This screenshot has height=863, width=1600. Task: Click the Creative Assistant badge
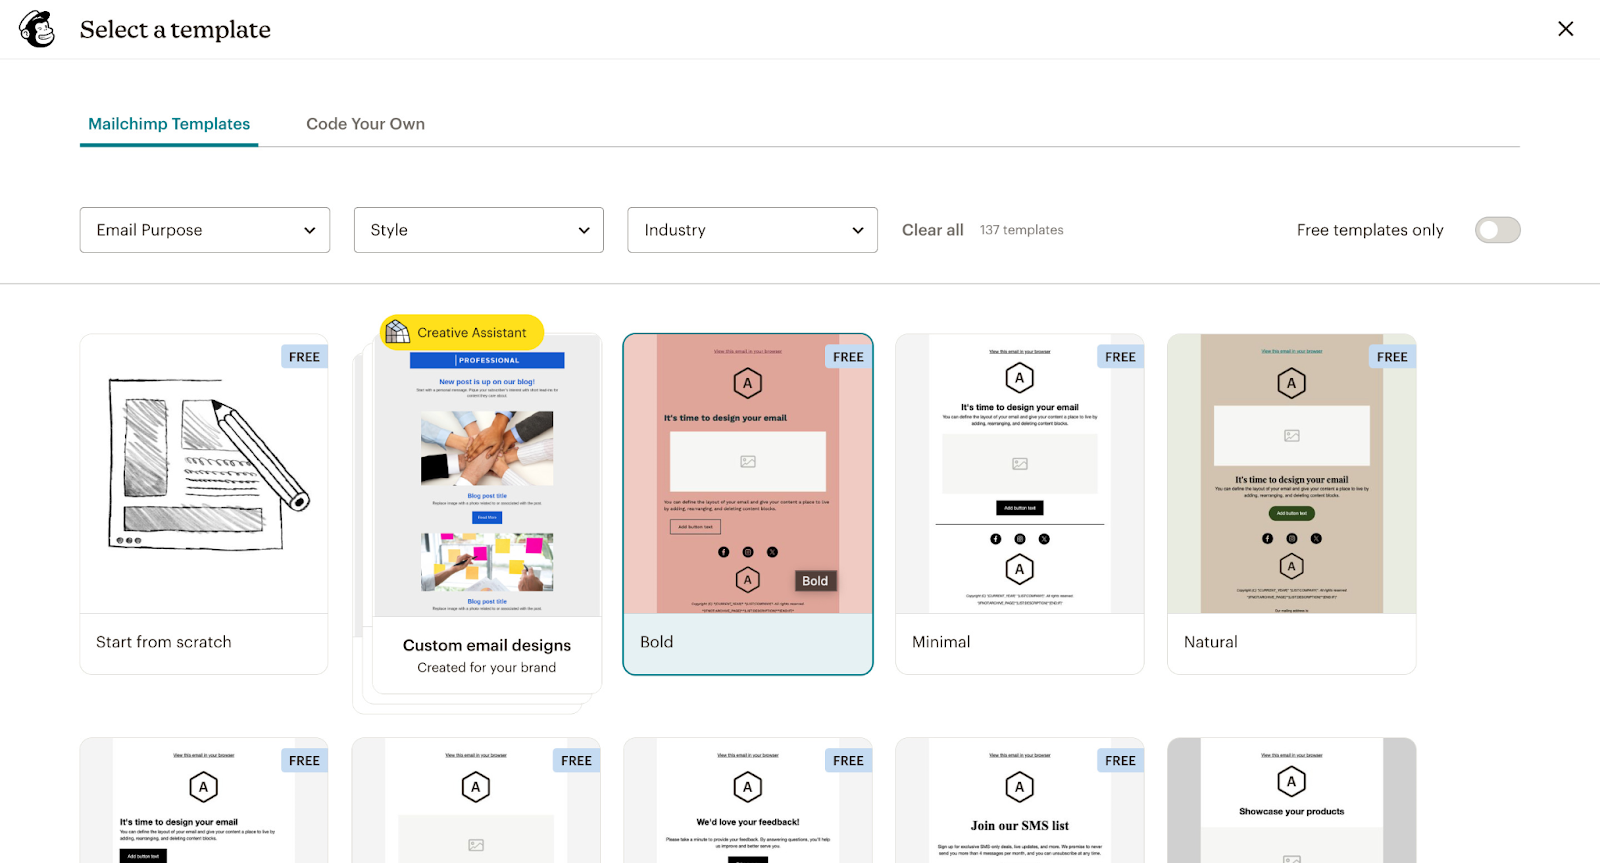click(462, 332)
